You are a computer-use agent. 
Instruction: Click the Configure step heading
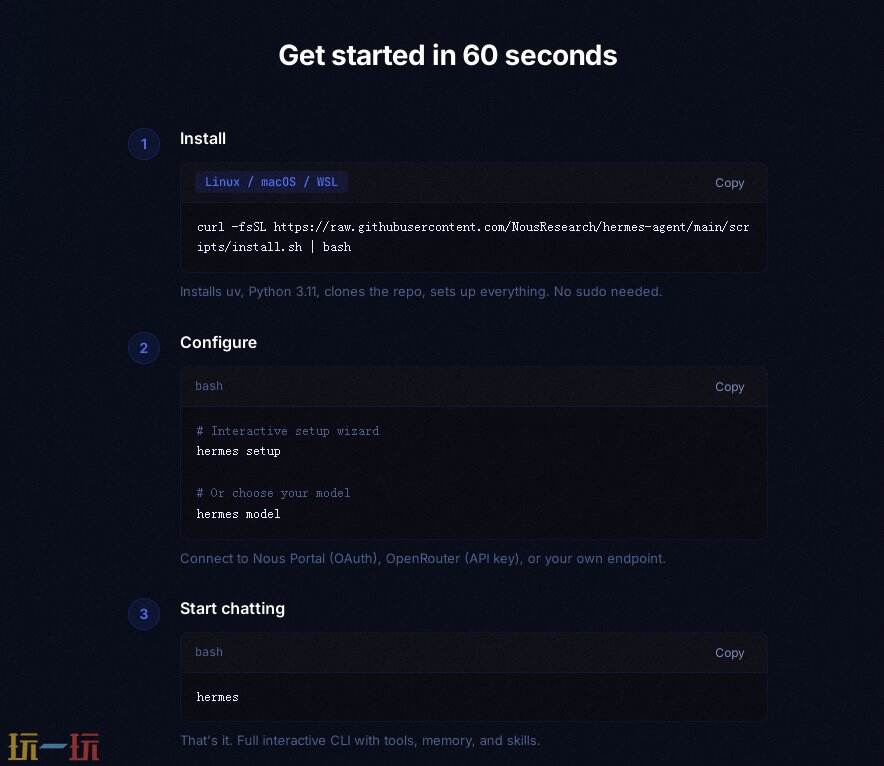pos(218,343)
